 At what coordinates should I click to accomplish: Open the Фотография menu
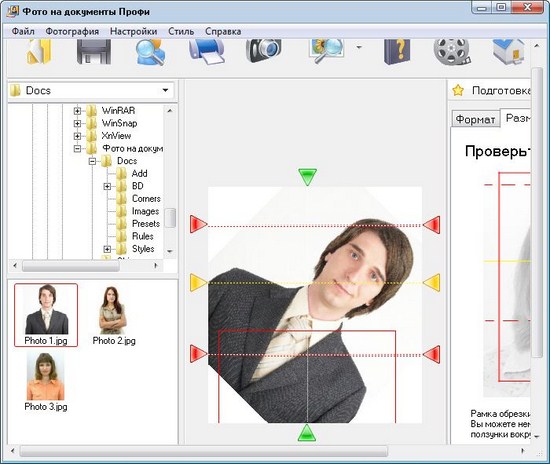click(72, 32)
